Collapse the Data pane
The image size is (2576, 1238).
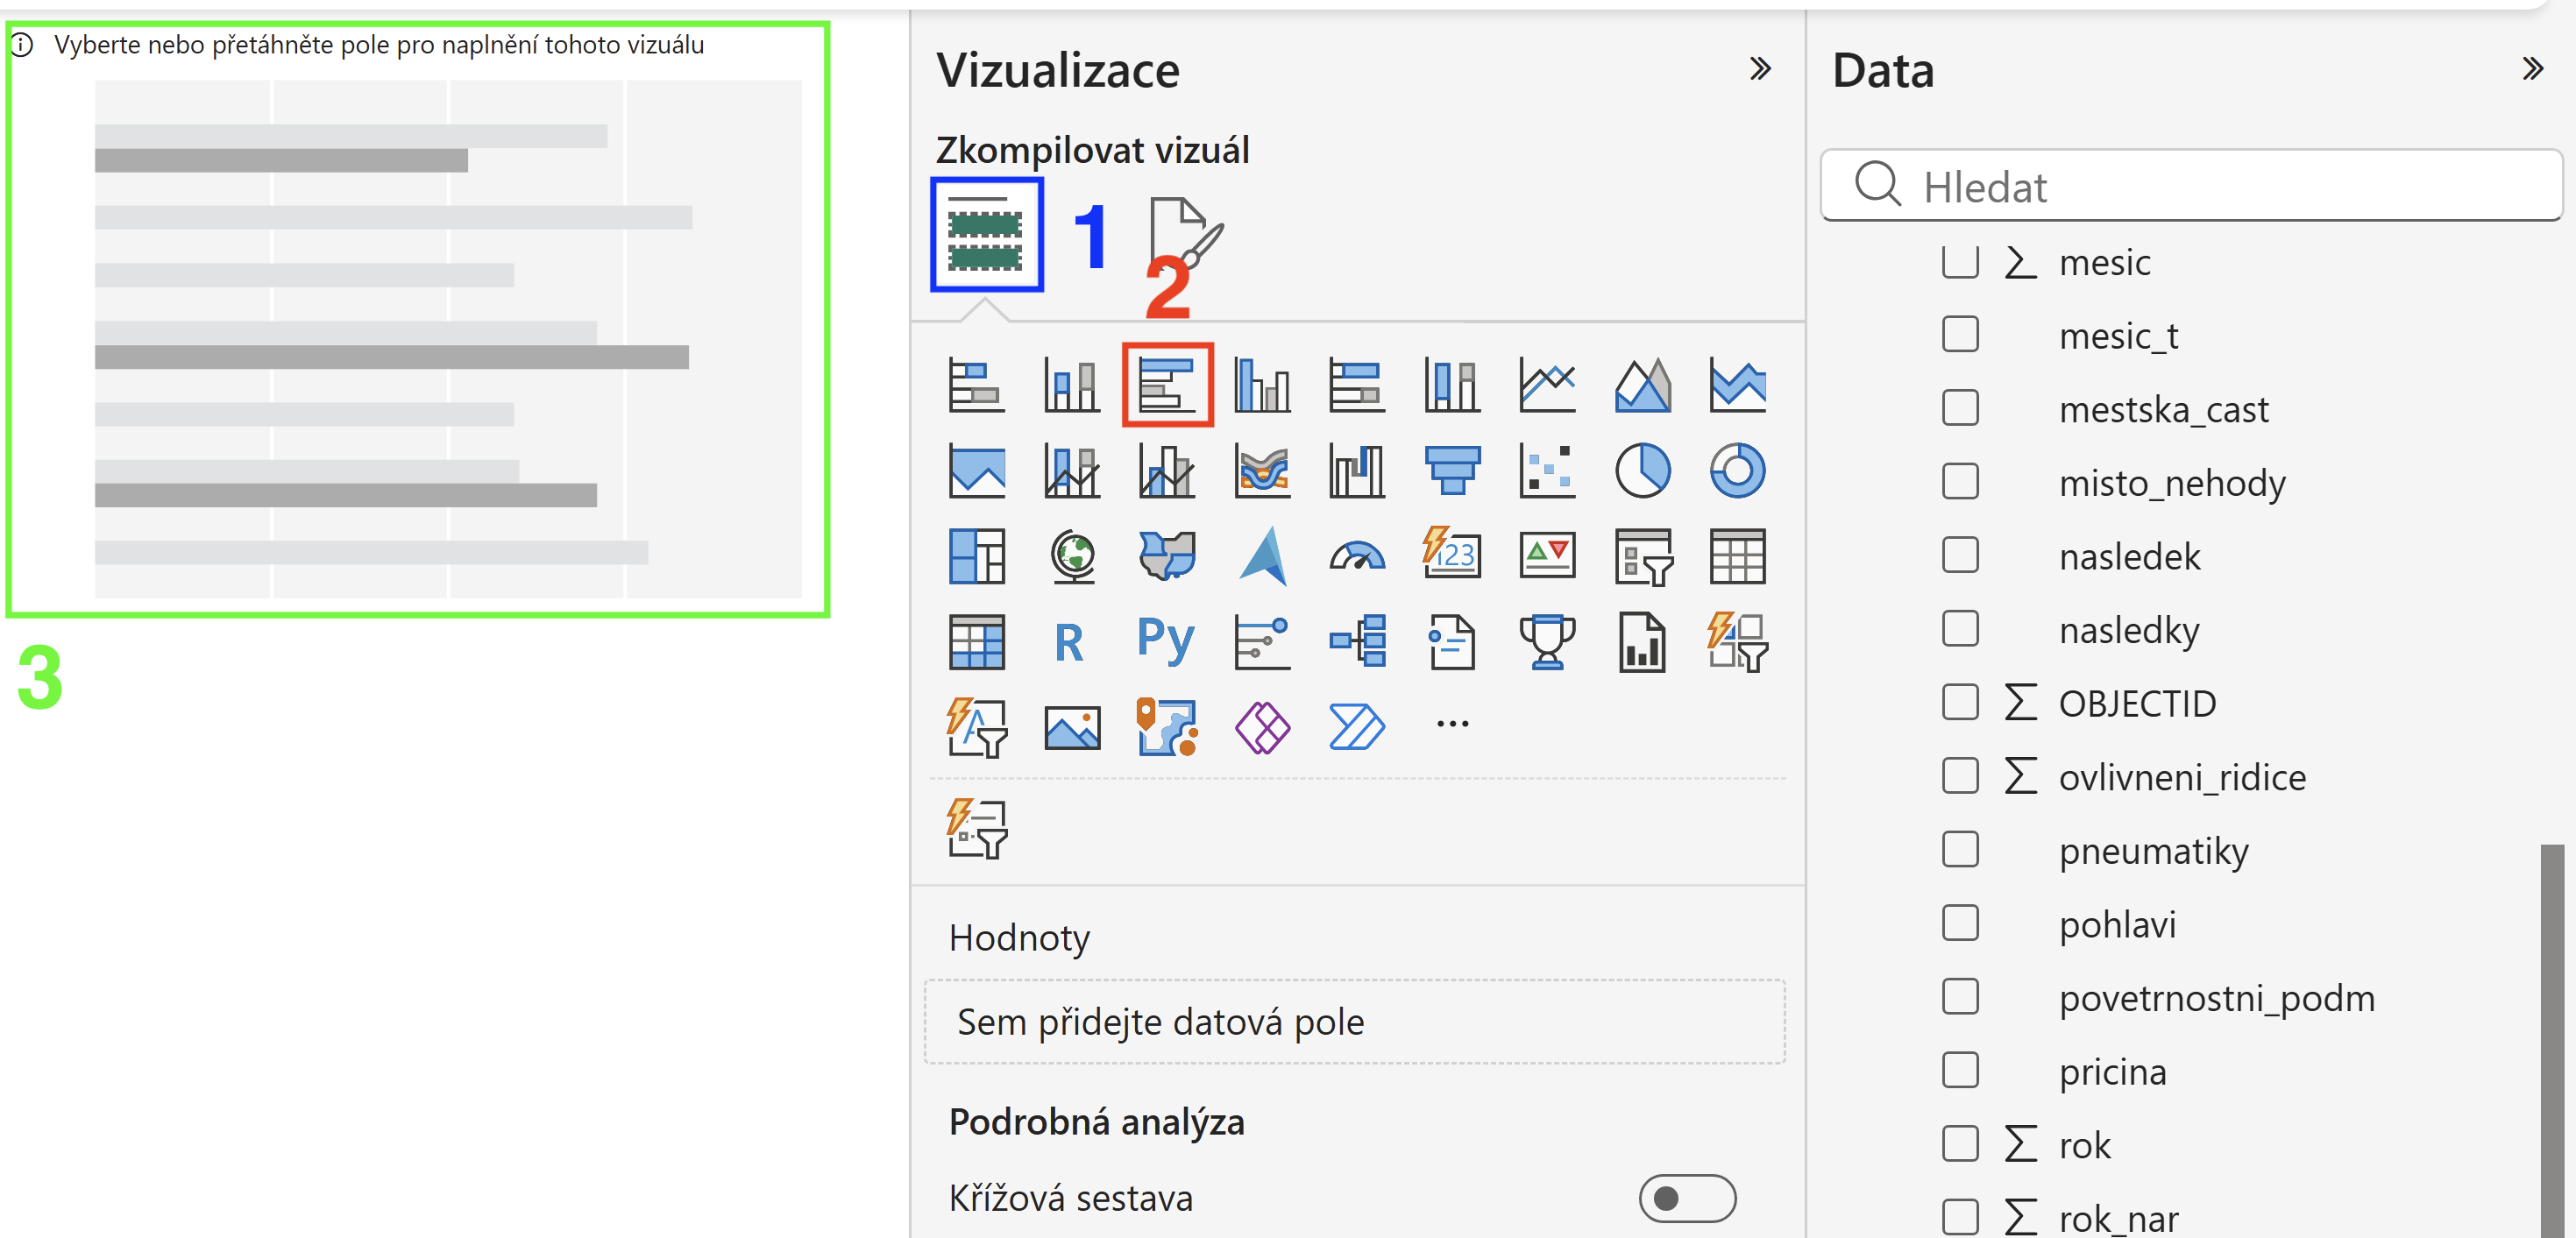pos(2532,69)
